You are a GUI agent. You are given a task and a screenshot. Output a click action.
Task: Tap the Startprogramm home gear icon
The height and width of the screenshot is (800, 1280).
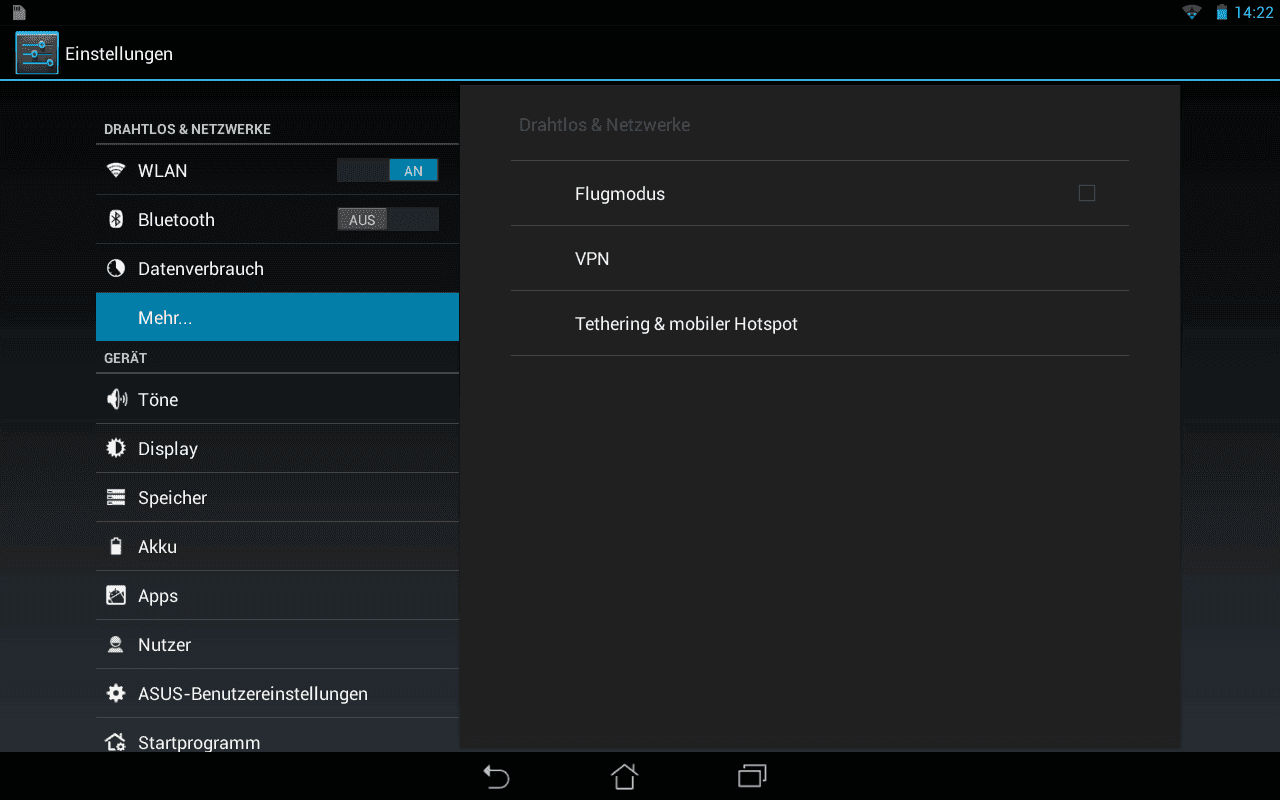point(116,742)
